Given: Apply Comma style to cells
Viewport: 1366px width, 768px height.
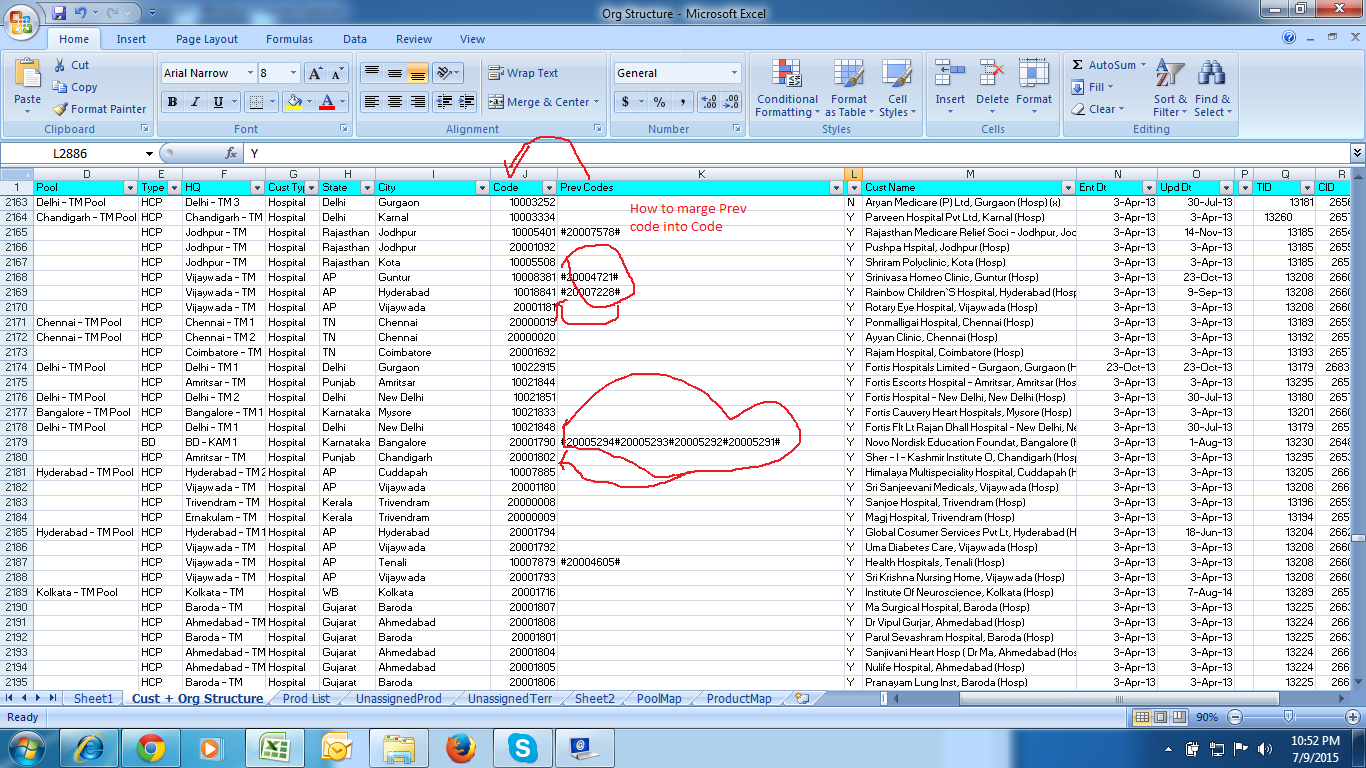Looking at the screenshot, I should click(x=682, y=102).
